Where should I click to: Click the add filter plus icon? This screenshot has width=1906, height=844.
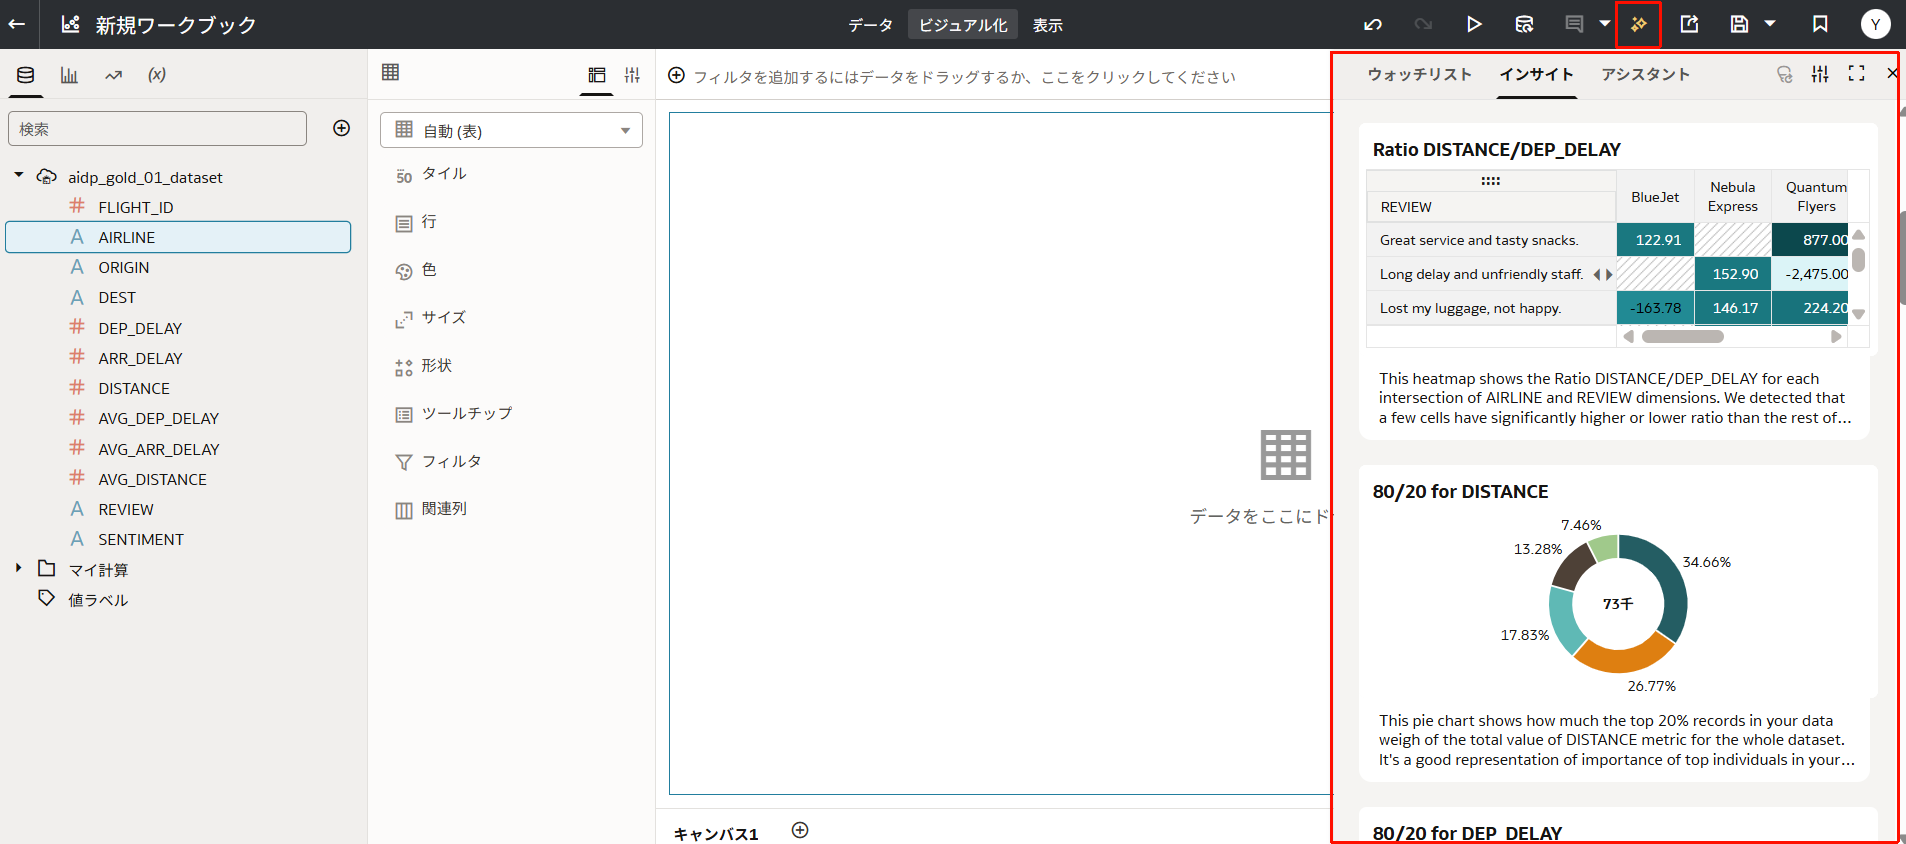[x=677, y=75]
